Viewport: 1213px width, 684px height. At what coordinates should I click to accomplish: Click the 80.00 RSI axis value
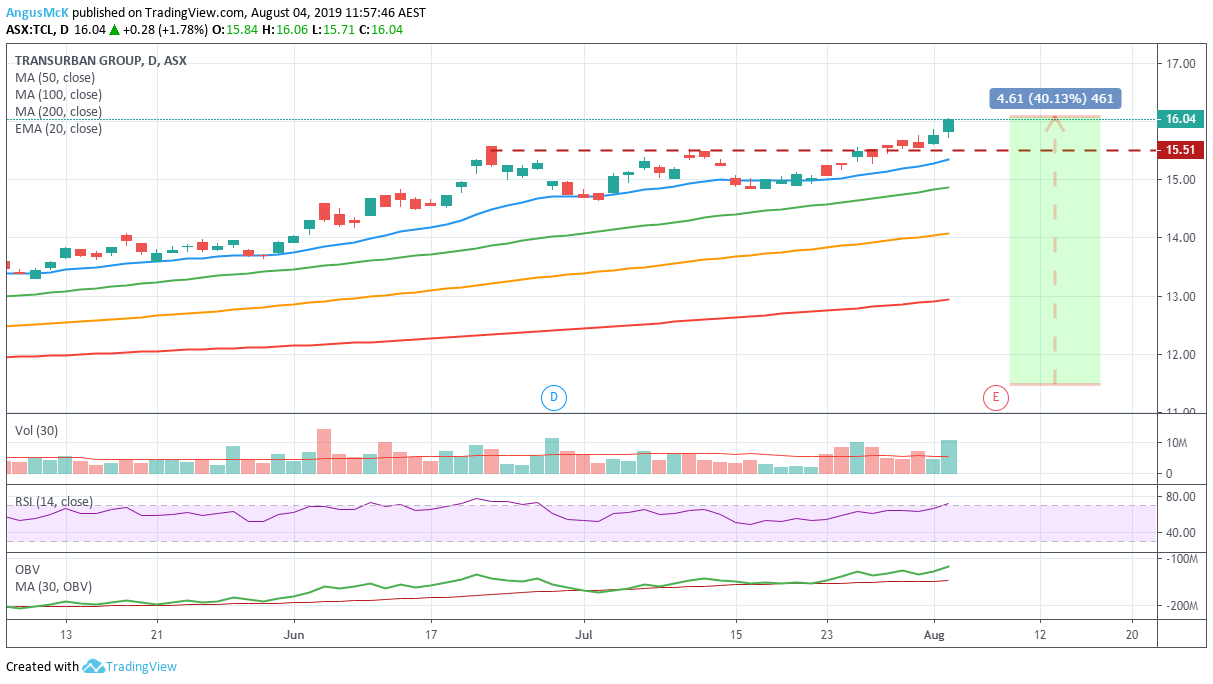click(1181, 497)
